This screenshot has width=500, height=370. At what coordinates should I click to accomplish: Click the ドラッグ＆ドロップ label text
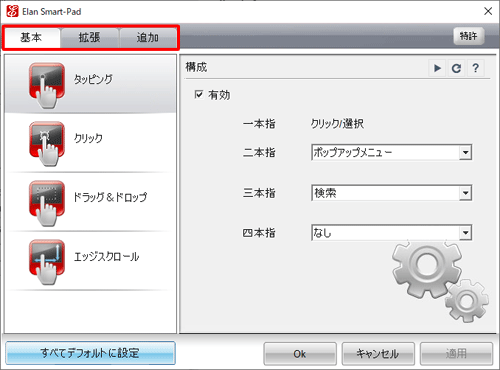110,197
